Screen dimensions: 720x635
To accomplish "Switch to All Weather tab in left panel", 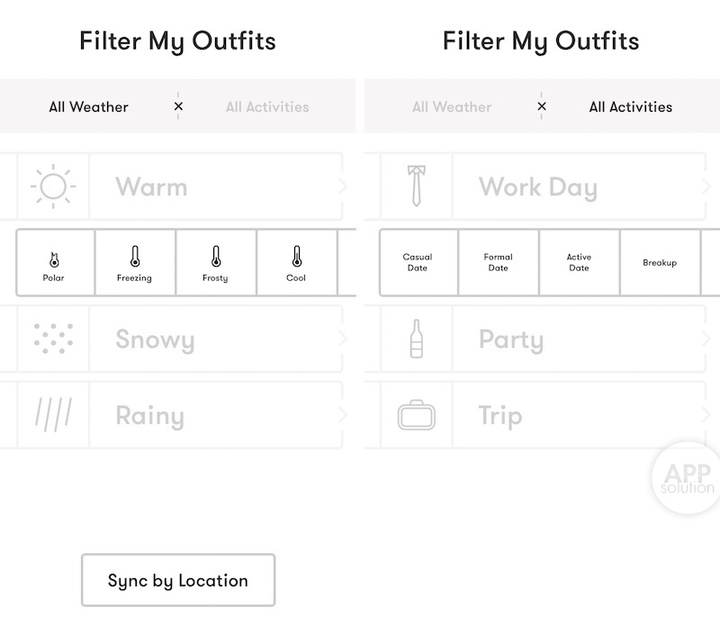I will pos(89,107).
